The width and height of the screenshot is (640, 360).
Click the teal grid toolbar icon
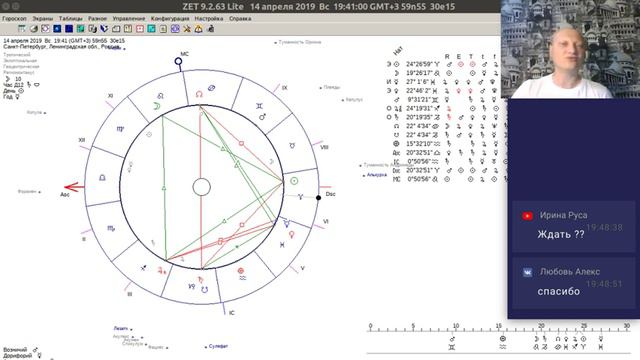tap(80, 29)
